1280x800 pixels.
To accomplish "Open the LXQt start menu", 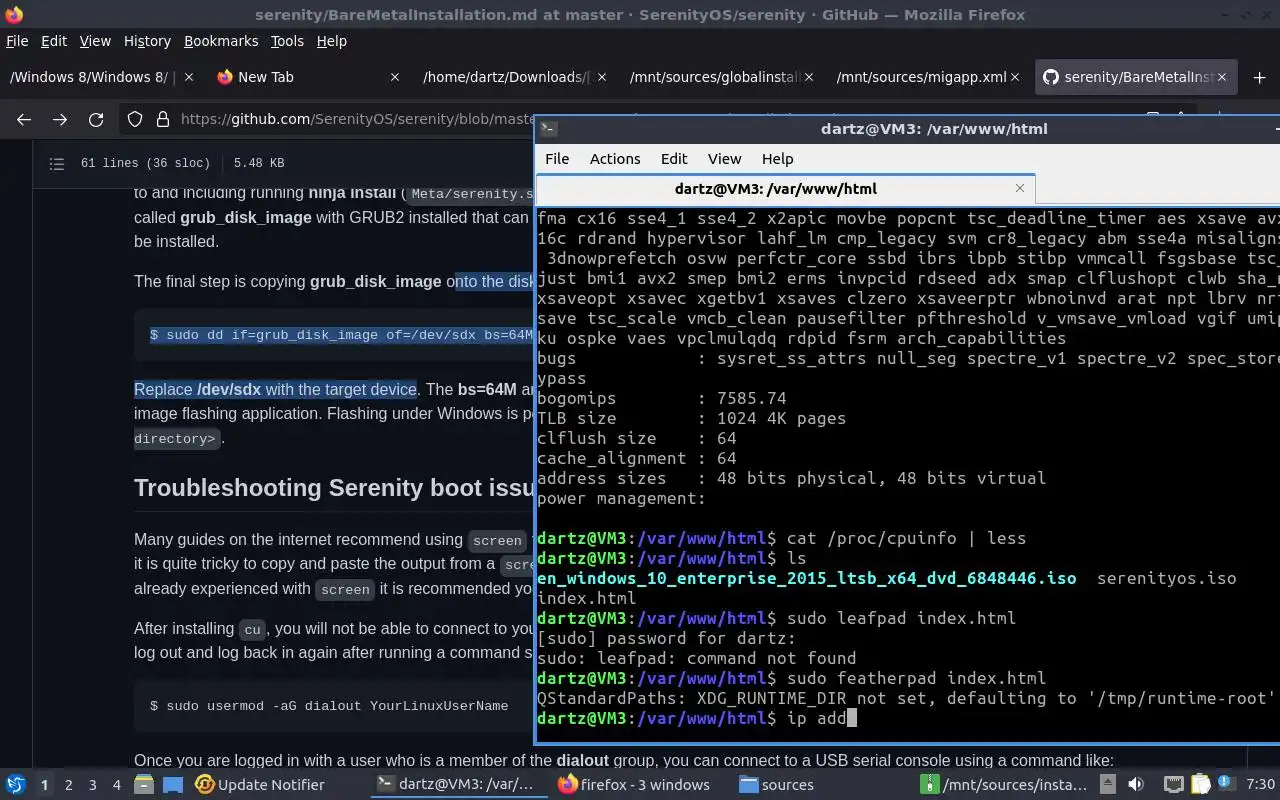I will [x=15, y=785].
